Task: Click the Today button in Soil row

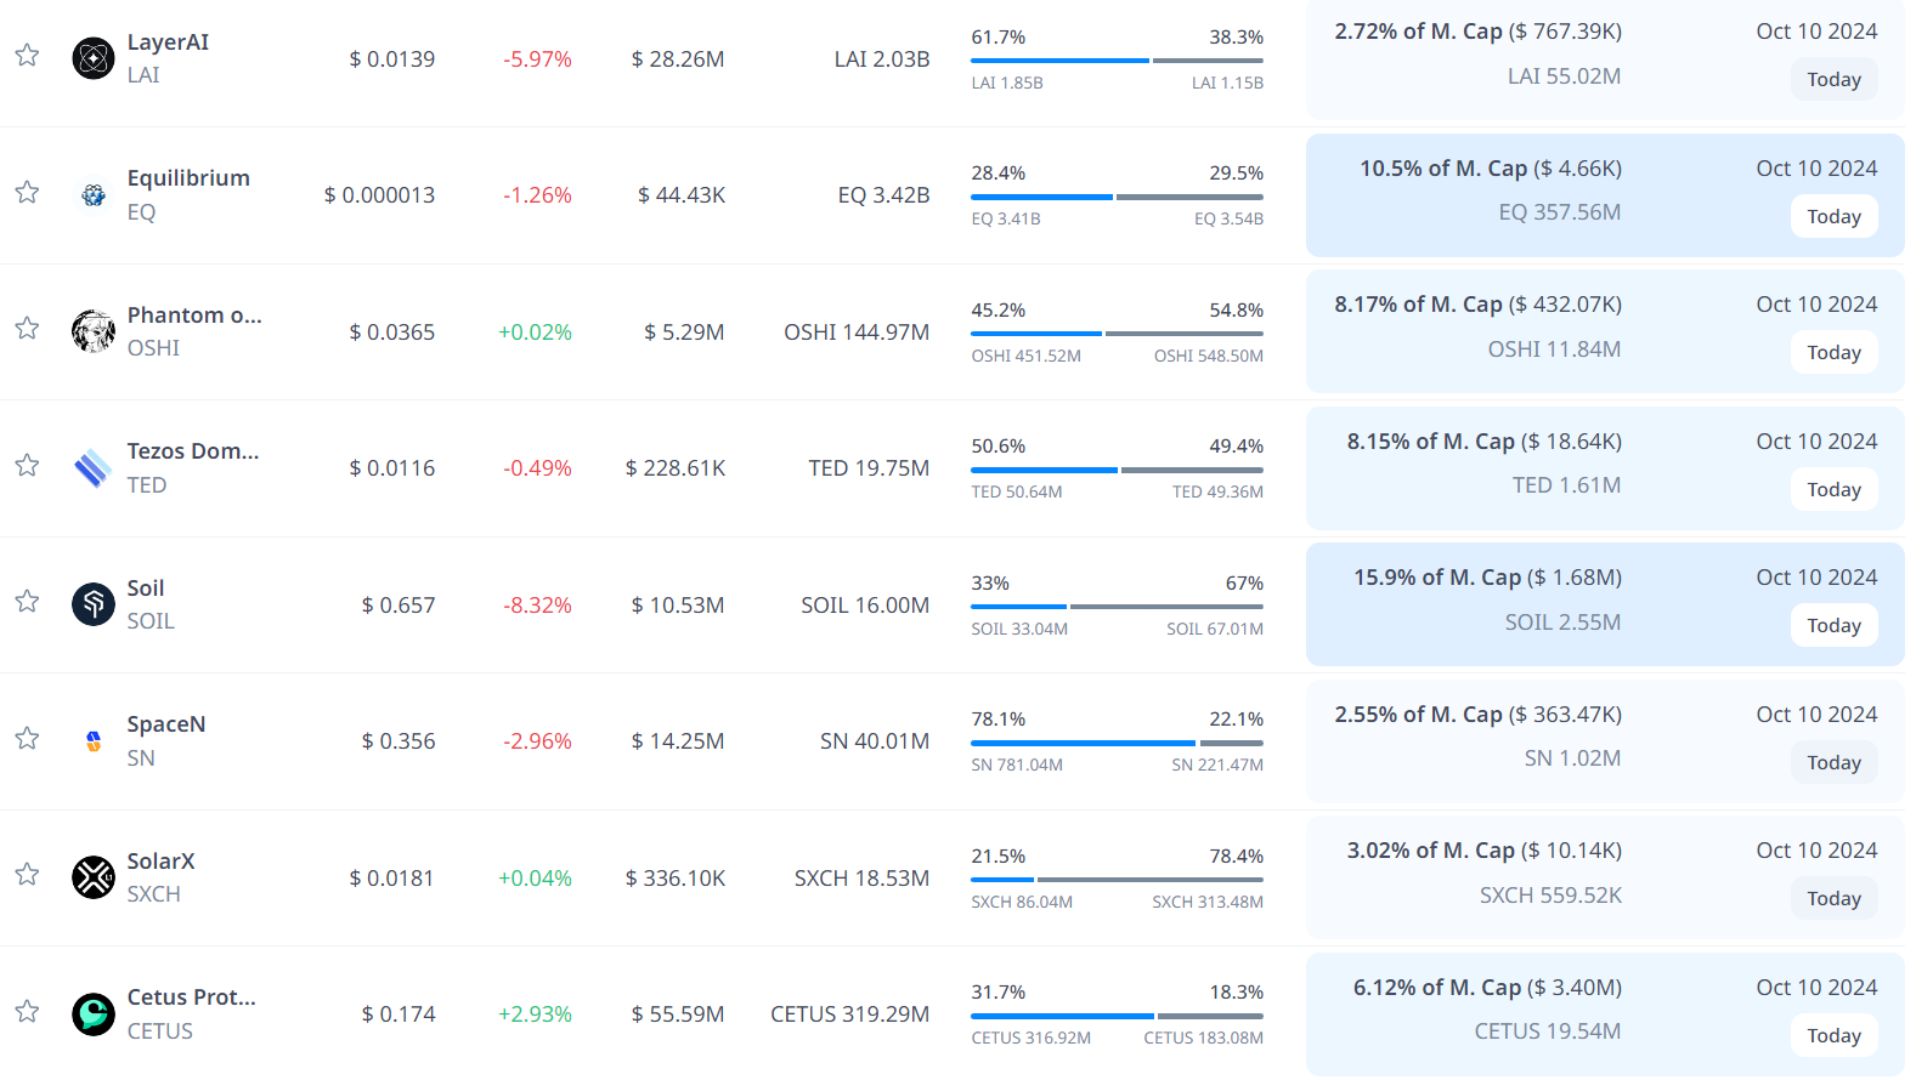Action: click(1833, 626)
